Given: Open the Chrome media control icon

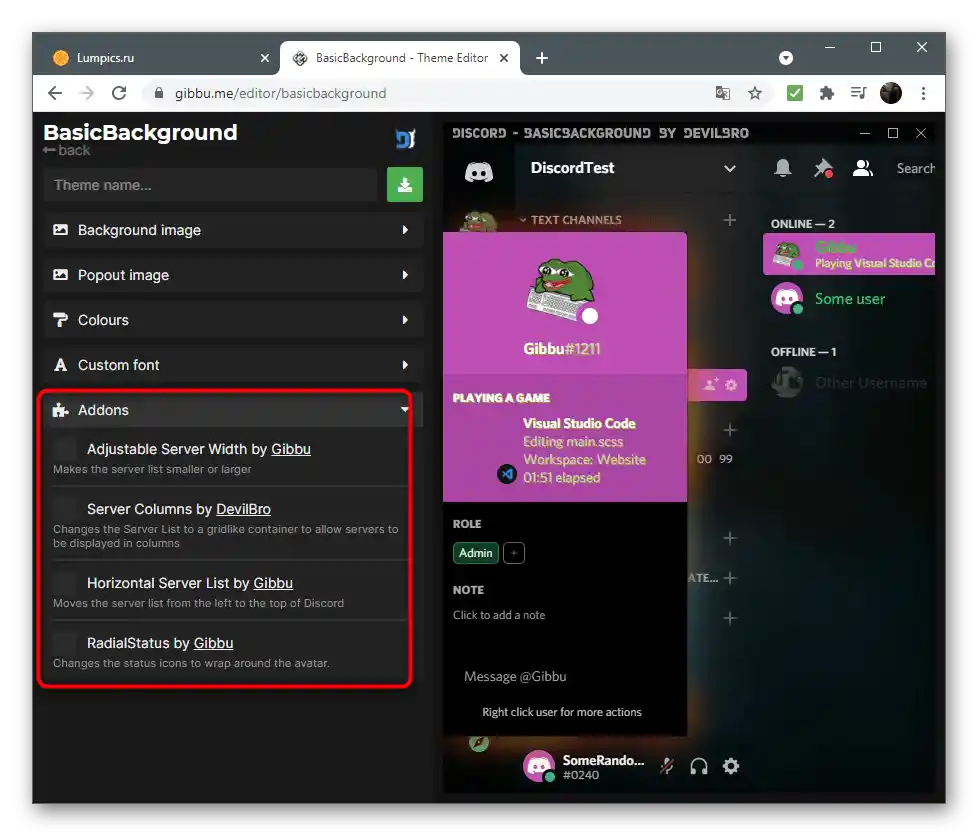Looking at the screenshot, I should (x=858, y=93).
